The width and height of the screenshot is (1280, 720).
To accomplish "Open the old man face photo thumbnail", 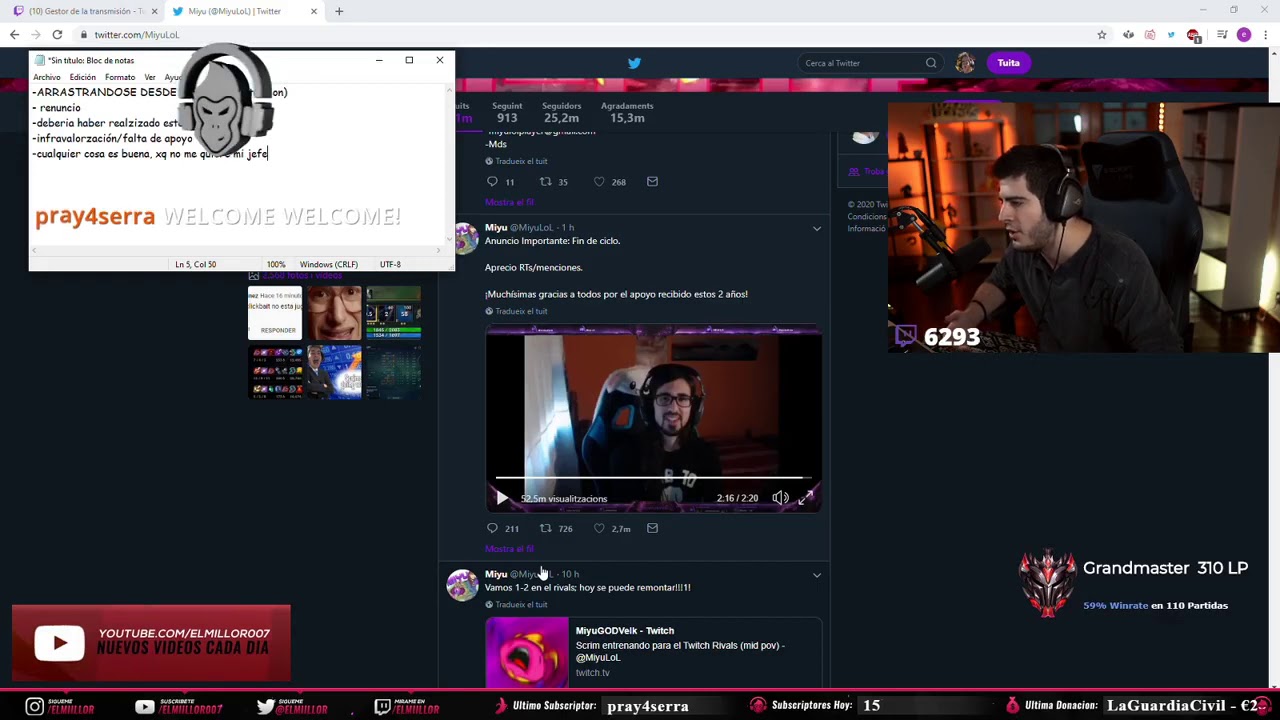I will coord(333,314).
